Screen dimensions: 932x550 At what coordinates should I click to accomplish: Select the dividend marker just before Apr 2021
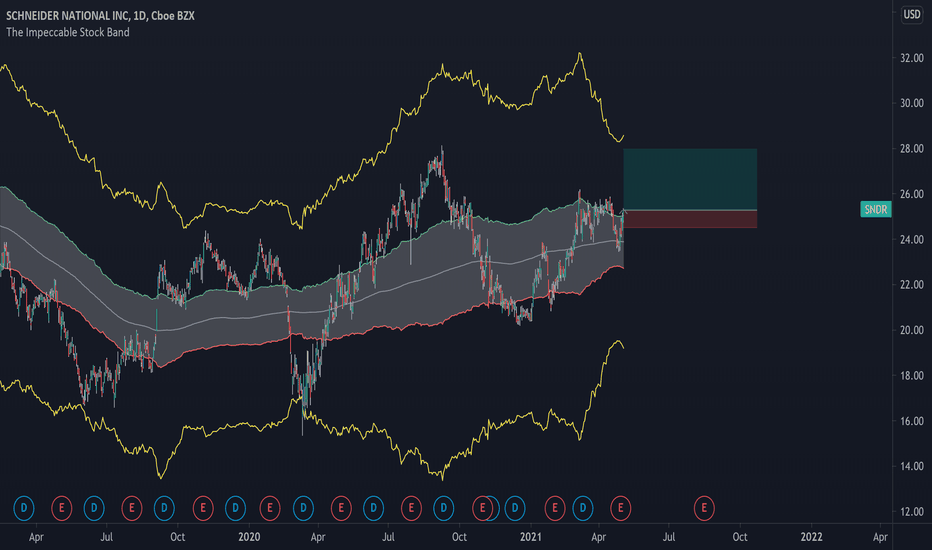(x=582, y=508)
